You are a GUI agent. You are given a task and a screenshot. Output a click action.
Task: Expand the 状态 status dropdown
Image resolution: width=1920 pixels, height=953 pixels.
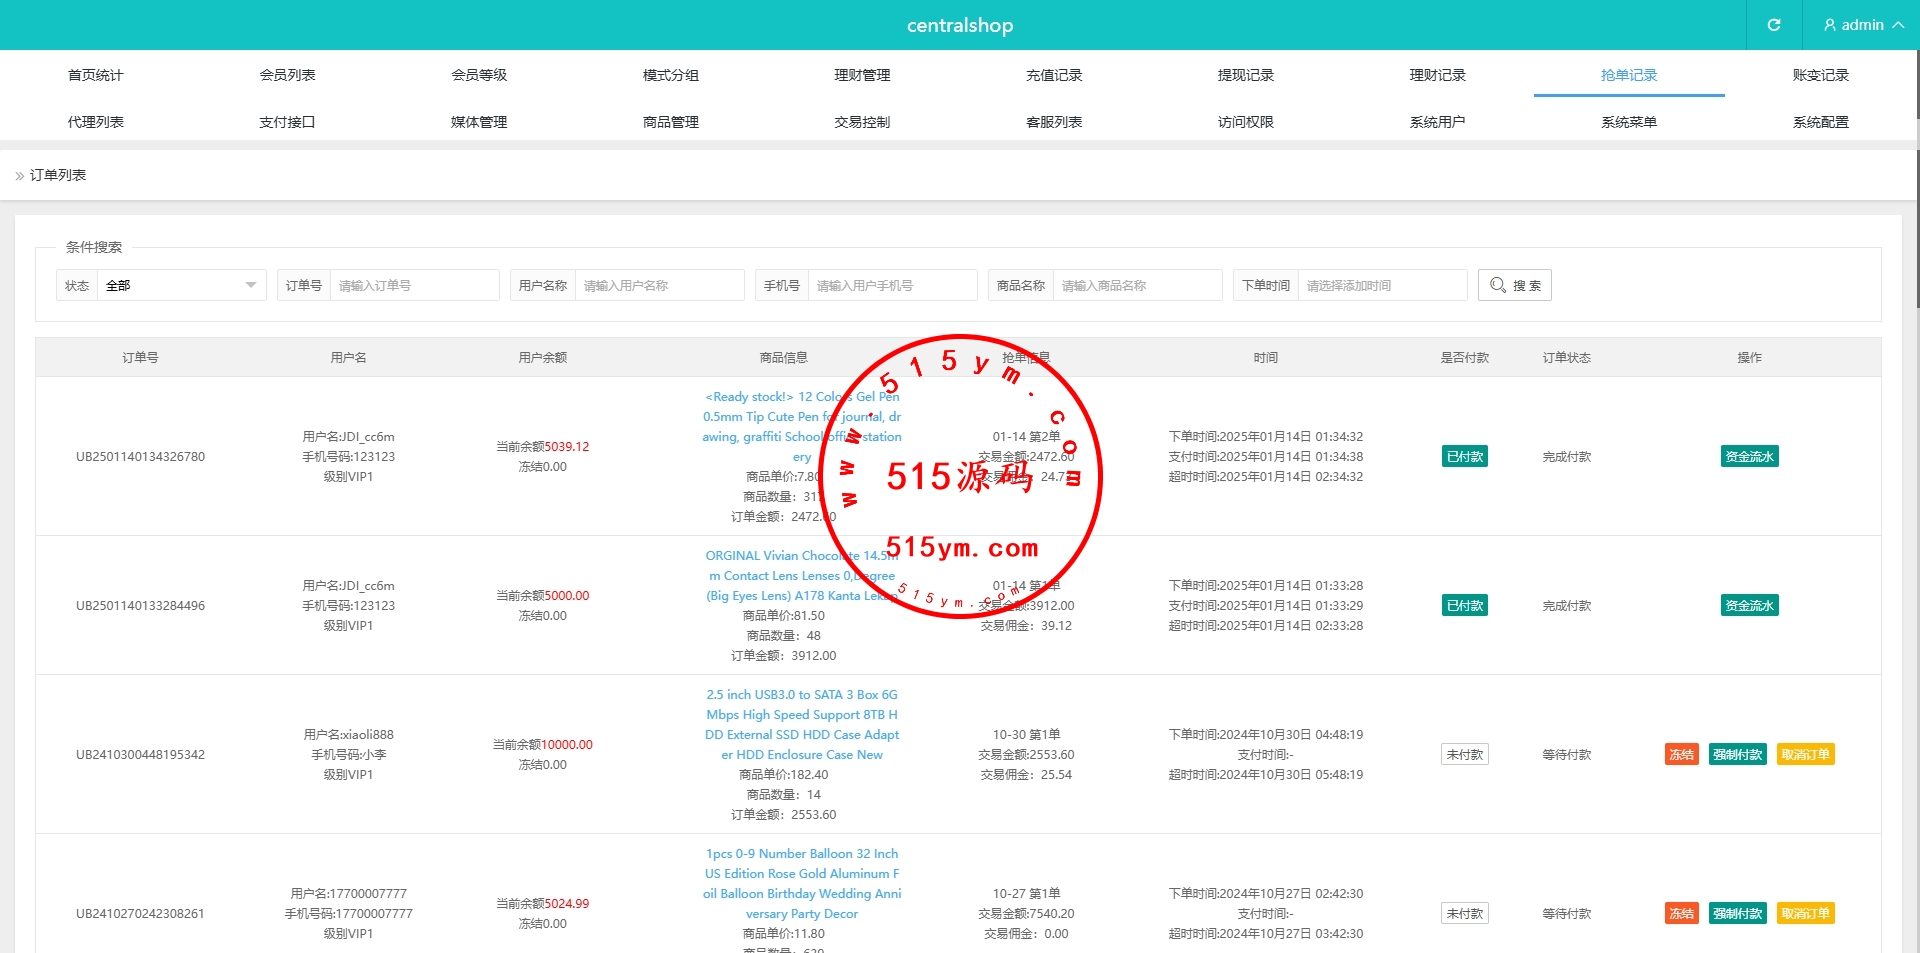coord(180,285)
